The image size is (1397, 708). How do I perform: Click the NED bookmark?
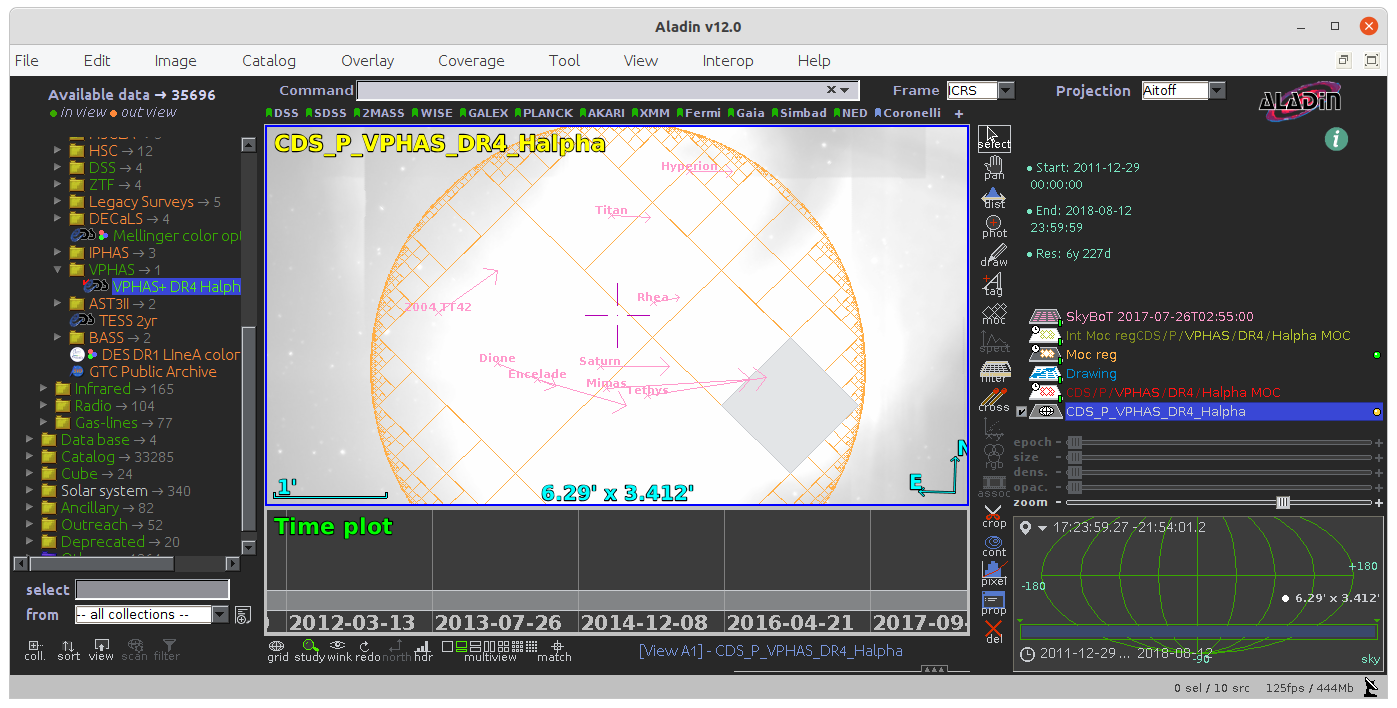point(850,113)
